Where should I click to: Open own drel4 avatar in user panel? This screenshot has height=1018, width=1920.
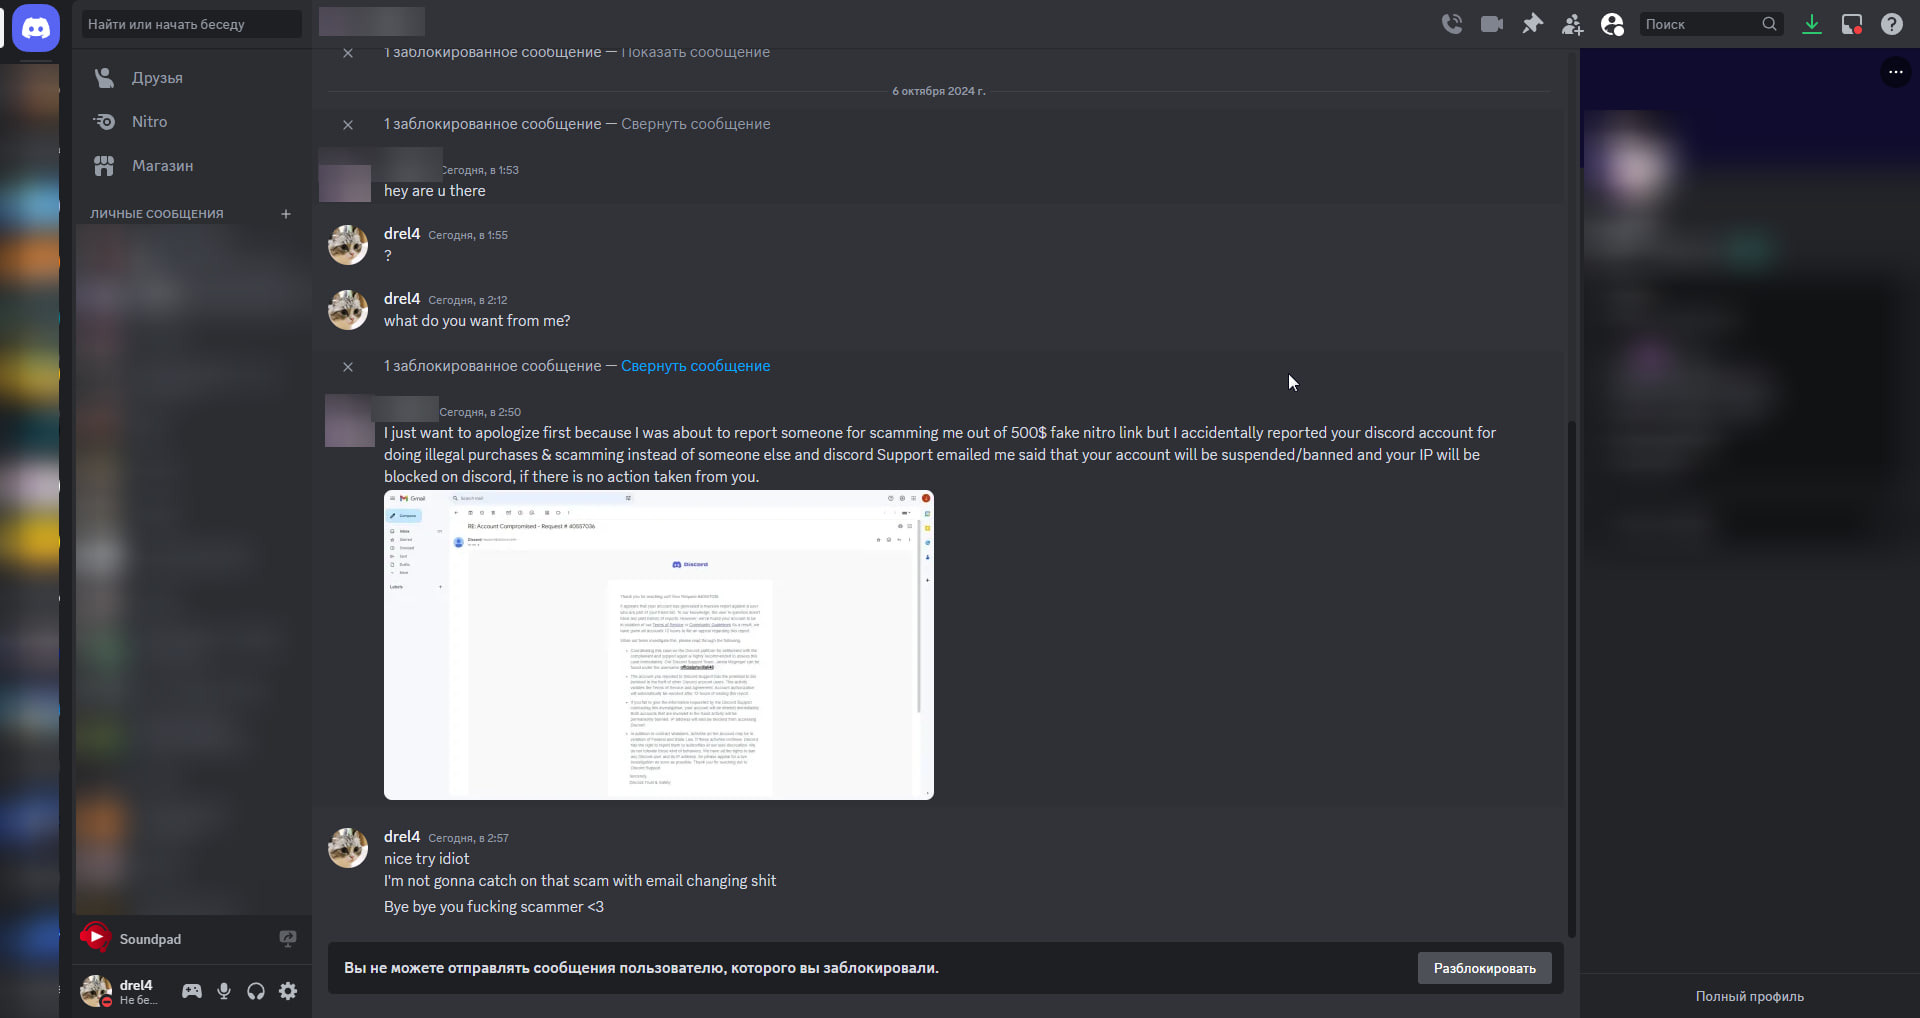(96, 991)
